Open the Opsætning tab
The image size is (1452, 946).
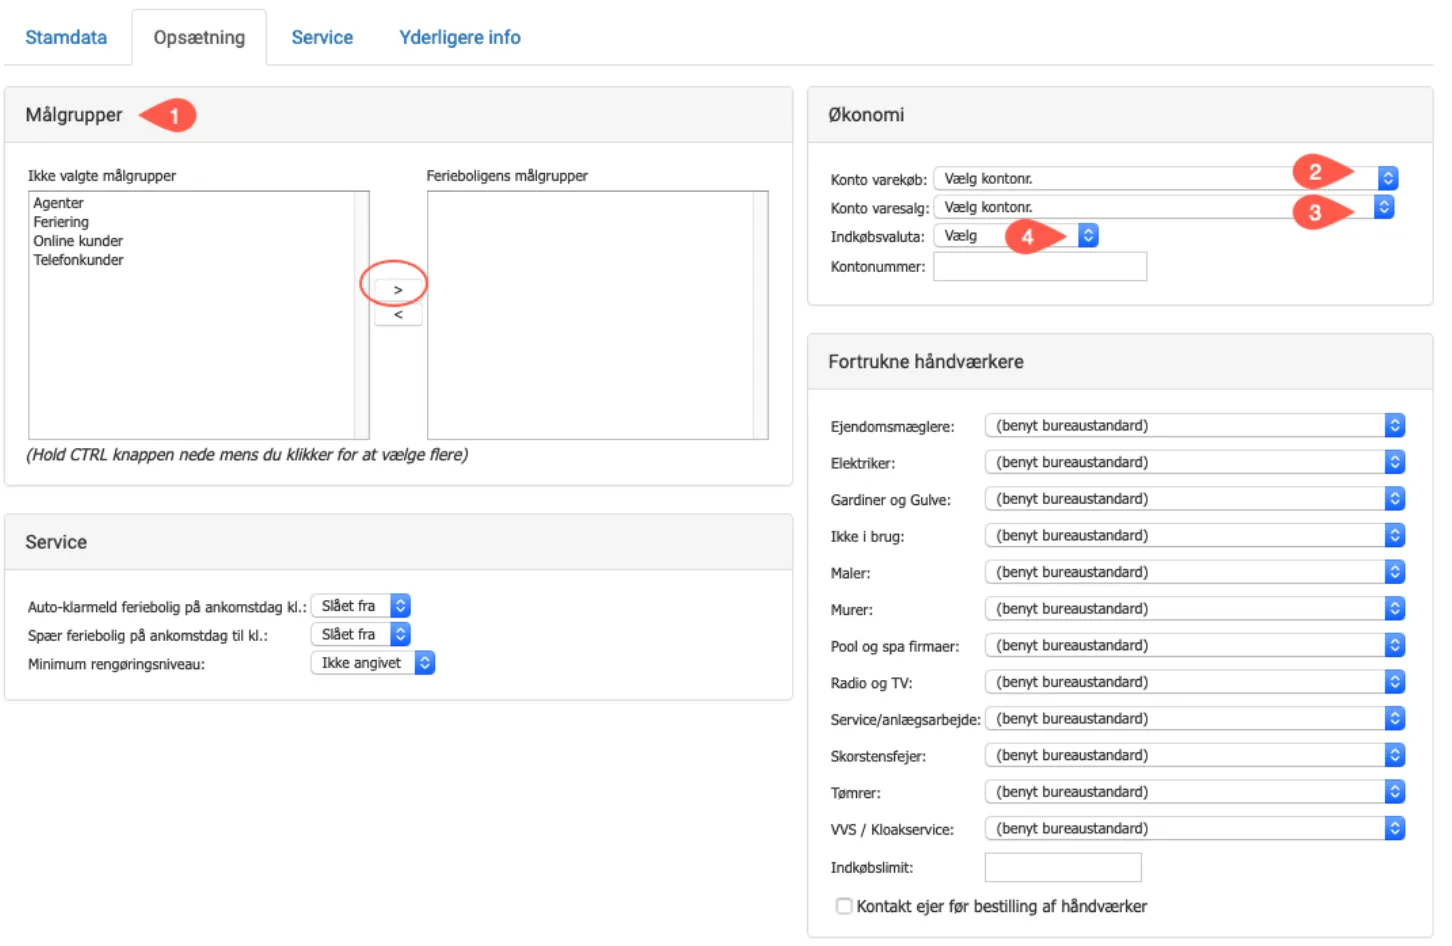pyautogui.click(x=199, y=37)
